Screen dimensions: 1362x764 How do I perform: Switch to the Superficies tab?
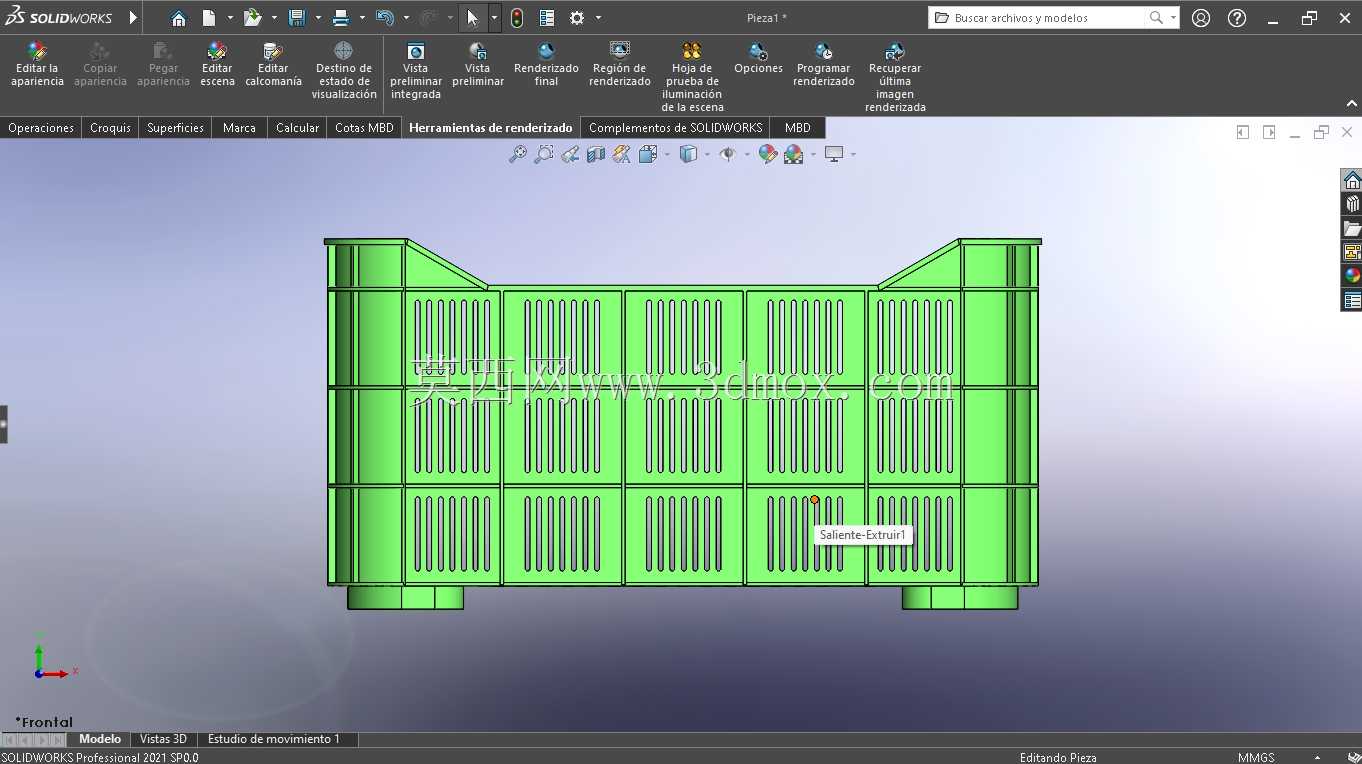pyautogui.click(x=175, y=128)
